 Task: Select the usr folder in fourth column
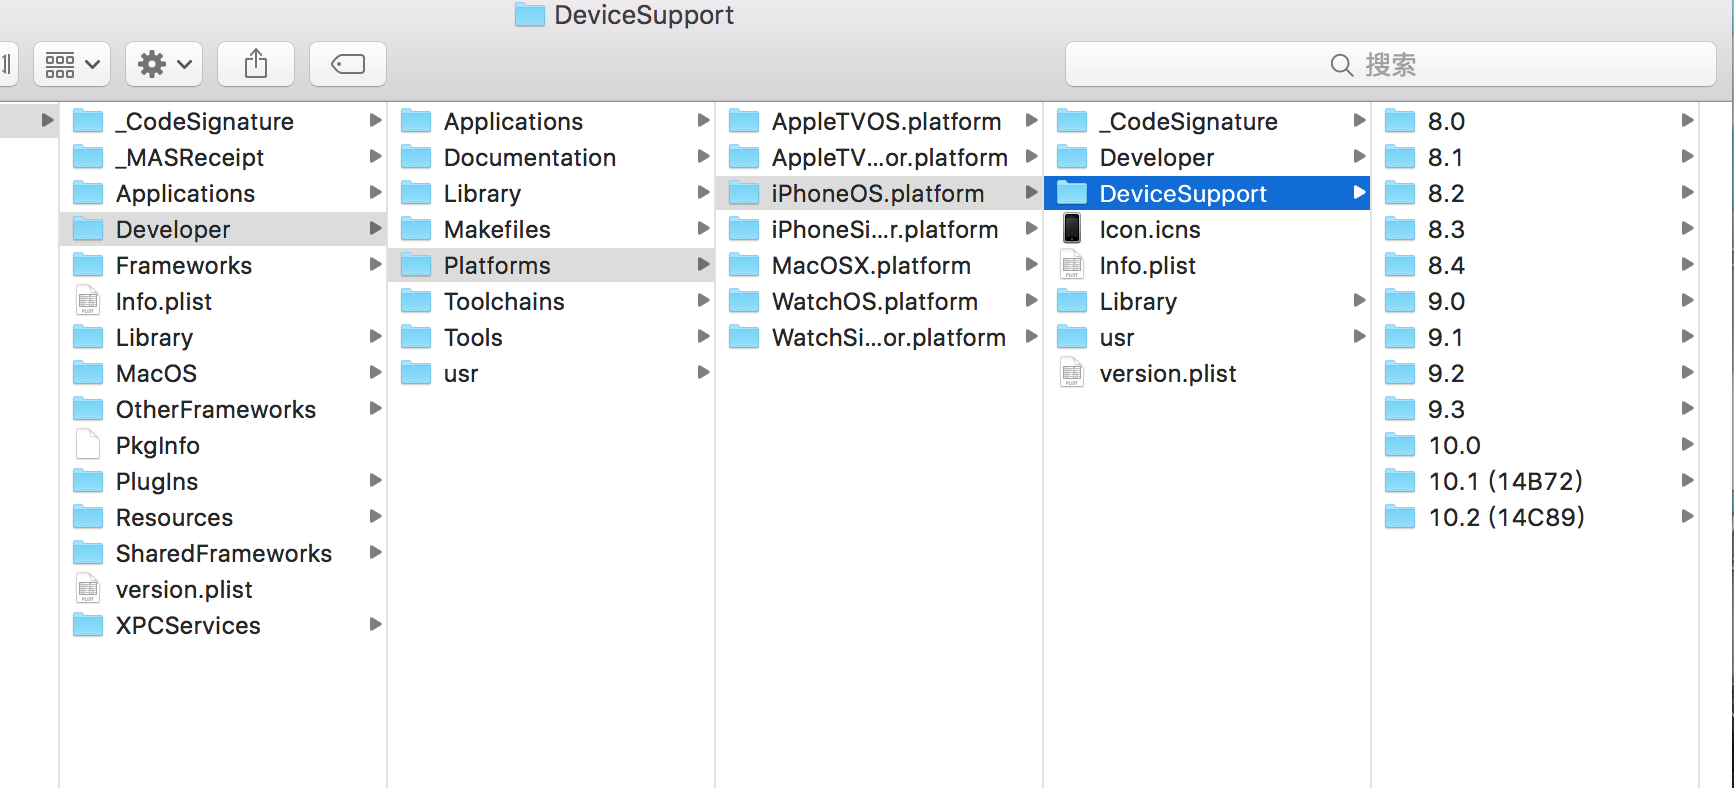pyautogui.click(x=1207, y=337)
